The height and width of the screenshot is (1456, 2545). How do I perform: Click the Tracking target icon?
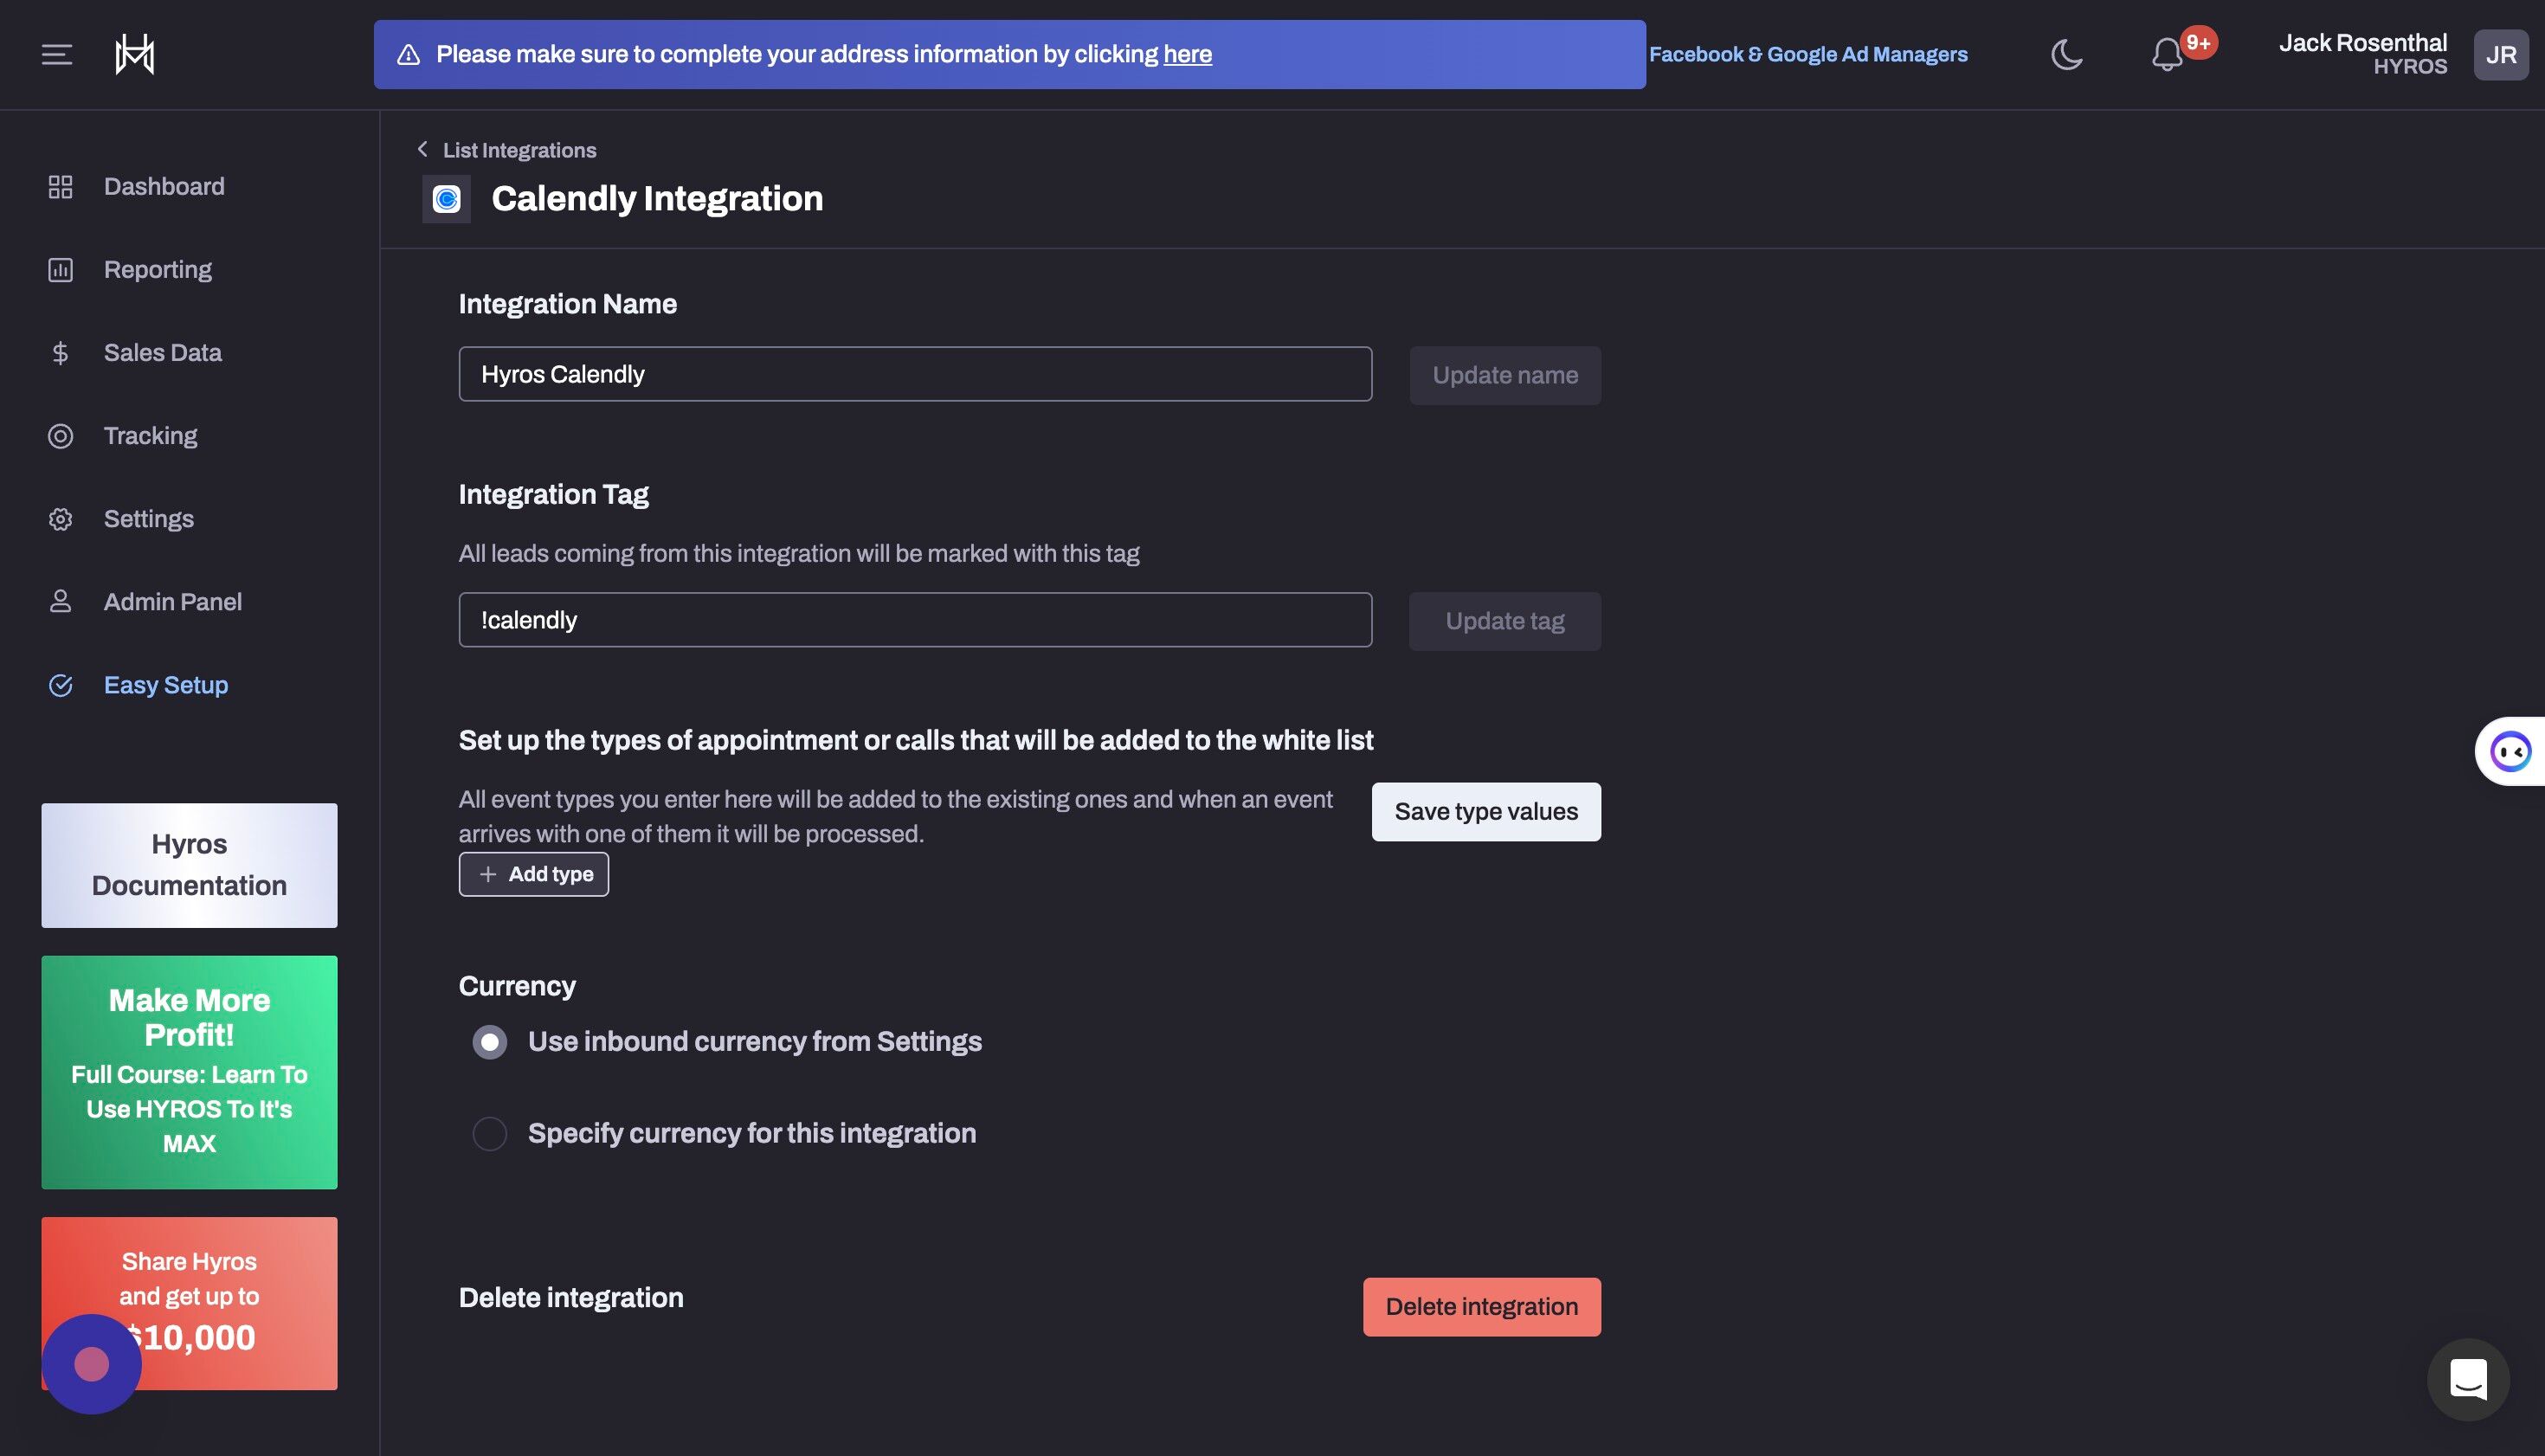[60, 436]
